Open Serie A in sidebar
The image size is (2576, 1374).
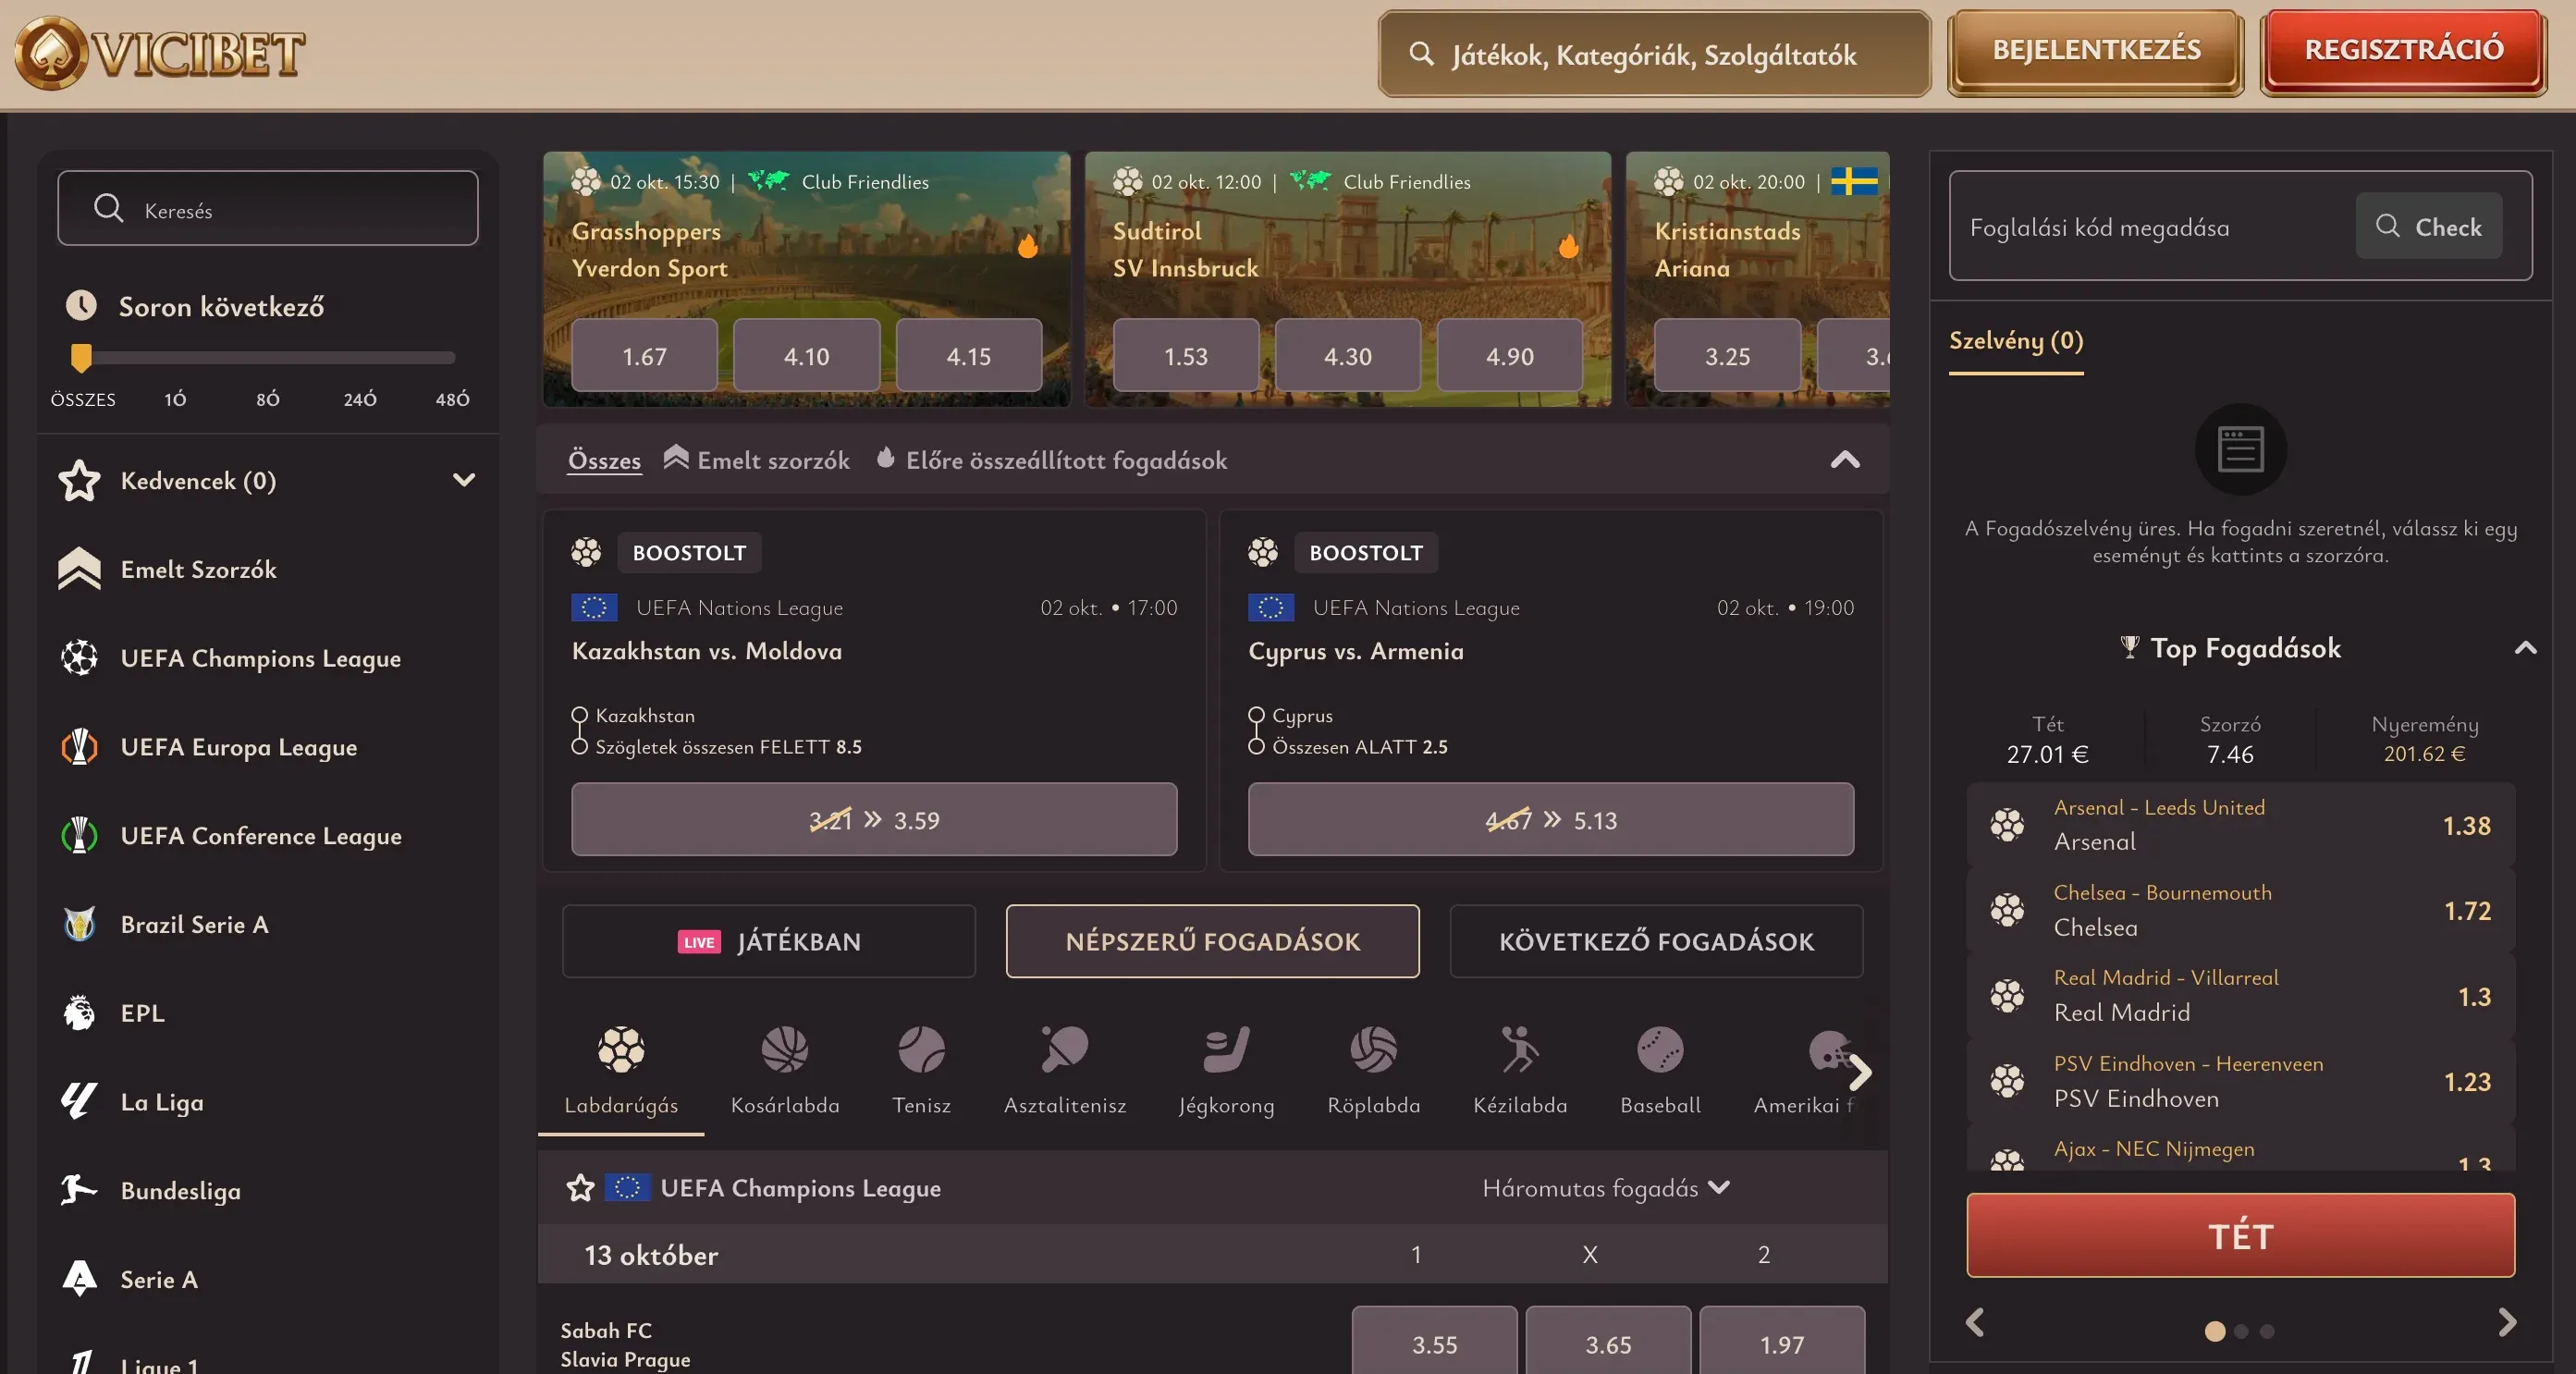click(129, 1280)
